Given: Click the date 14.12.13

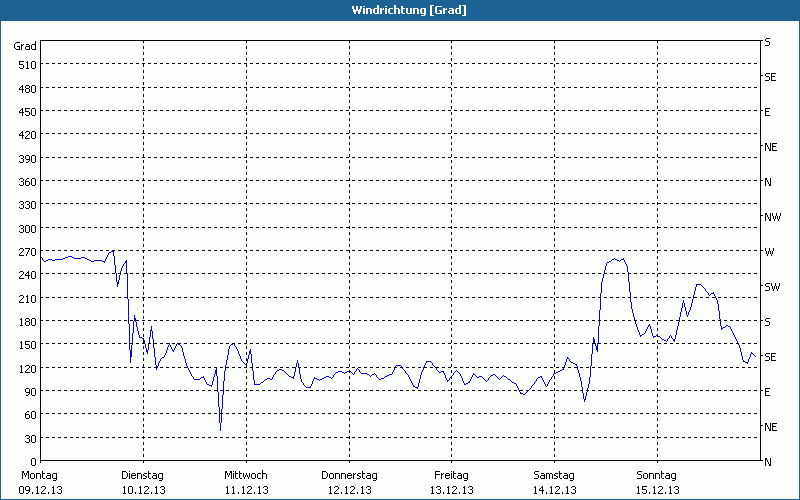Looking at the screenshot, I should tap(555, 490).
